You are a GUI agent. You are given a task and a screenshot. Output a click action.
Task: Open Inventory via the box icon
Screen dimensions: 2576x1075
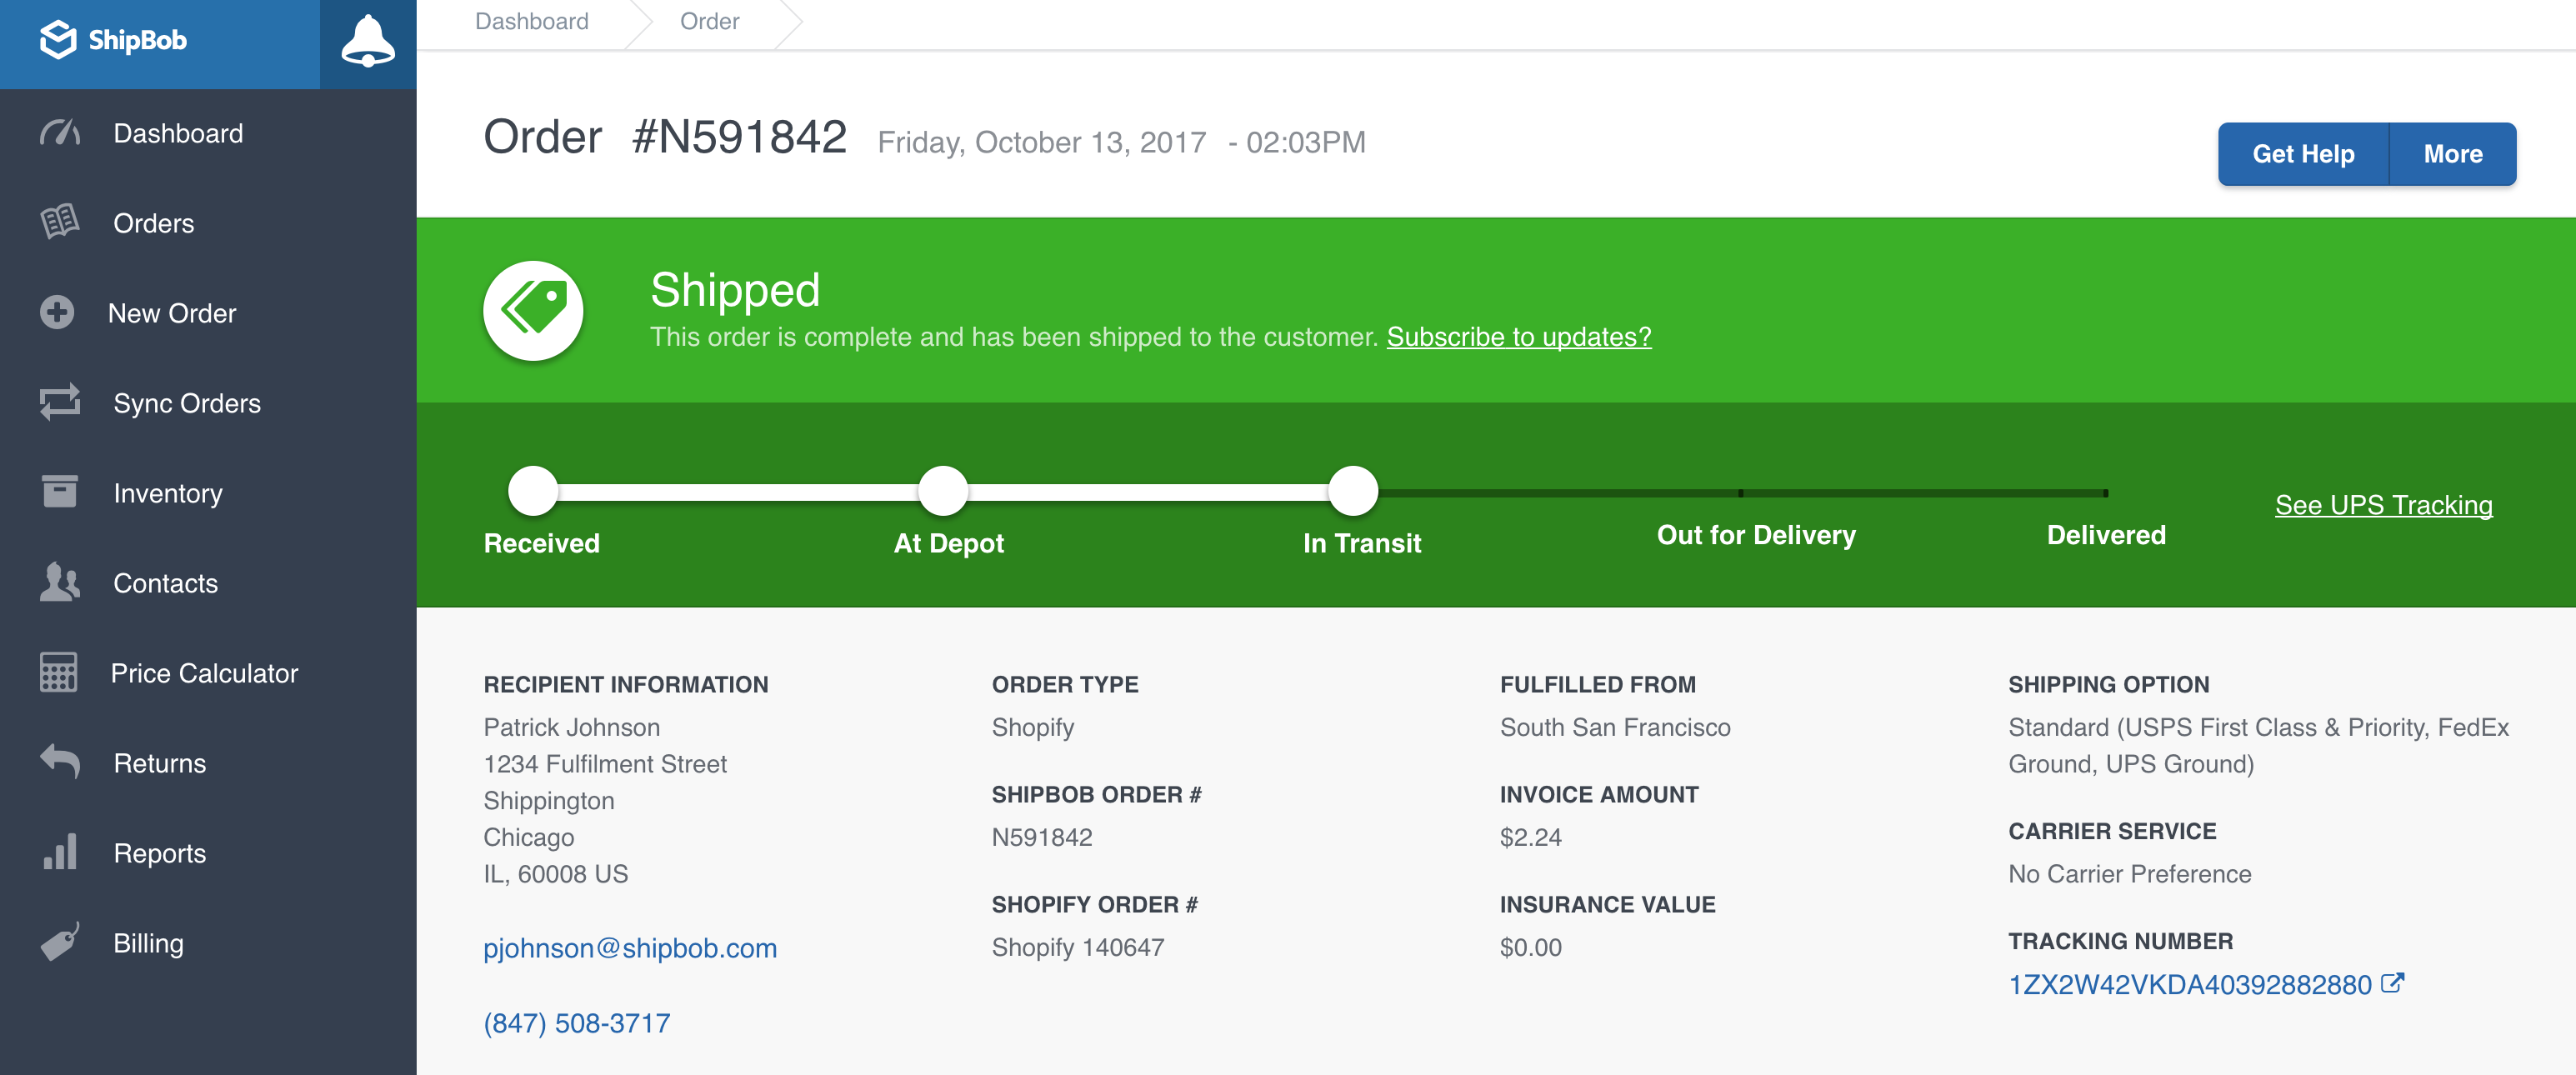click(x=59, y=492)
